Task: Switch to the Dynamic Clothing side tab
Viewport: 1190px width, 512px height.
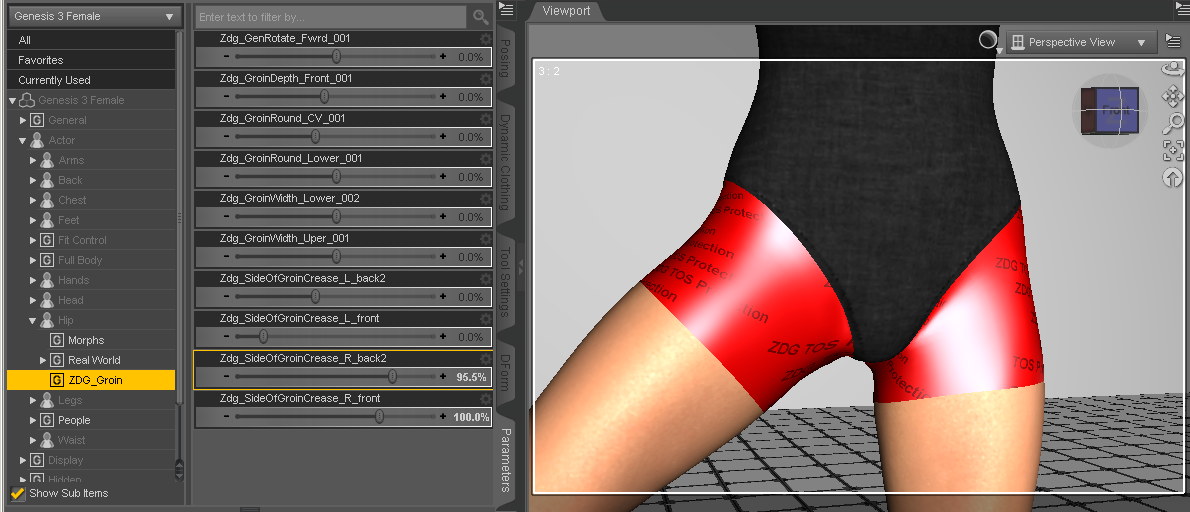Action: pyautogui.click(x=505, y=163)
